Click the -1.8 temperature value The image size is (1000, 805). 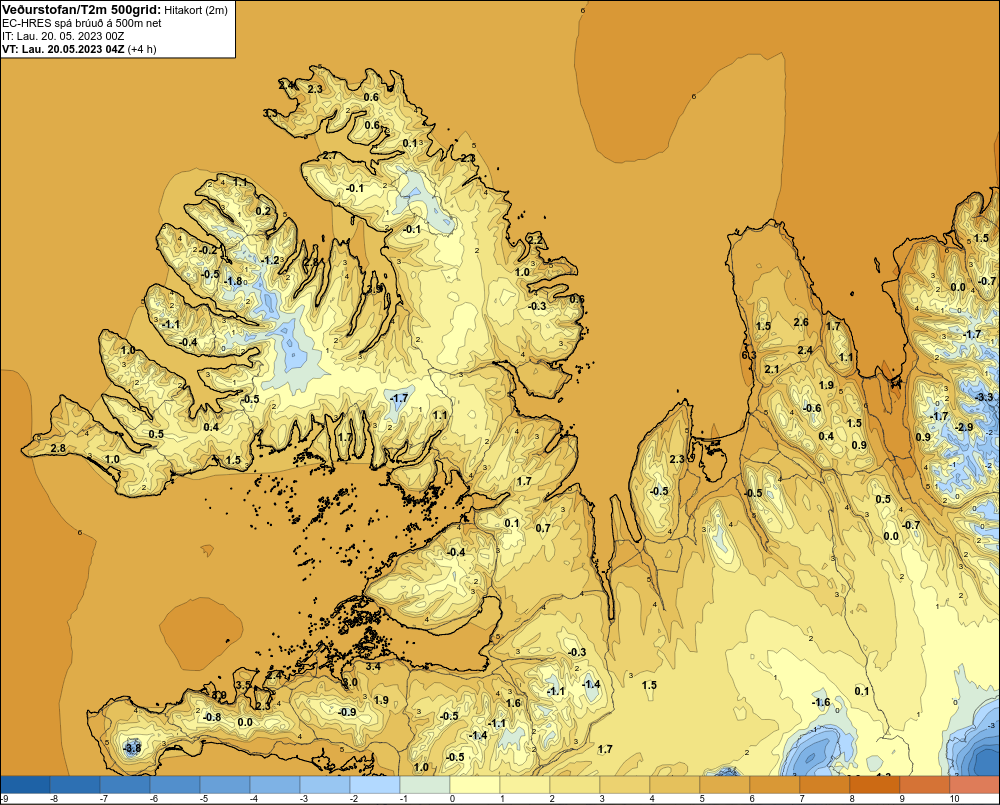click(233, 281)
